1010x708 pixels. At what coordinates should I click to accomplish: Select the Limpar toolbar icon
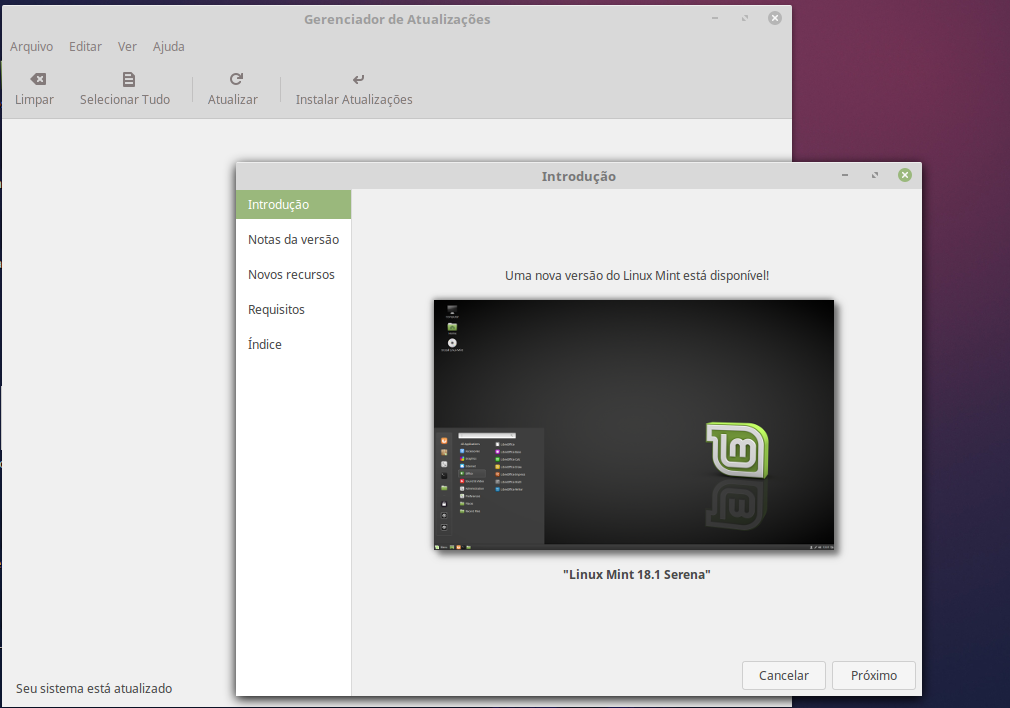34,88
